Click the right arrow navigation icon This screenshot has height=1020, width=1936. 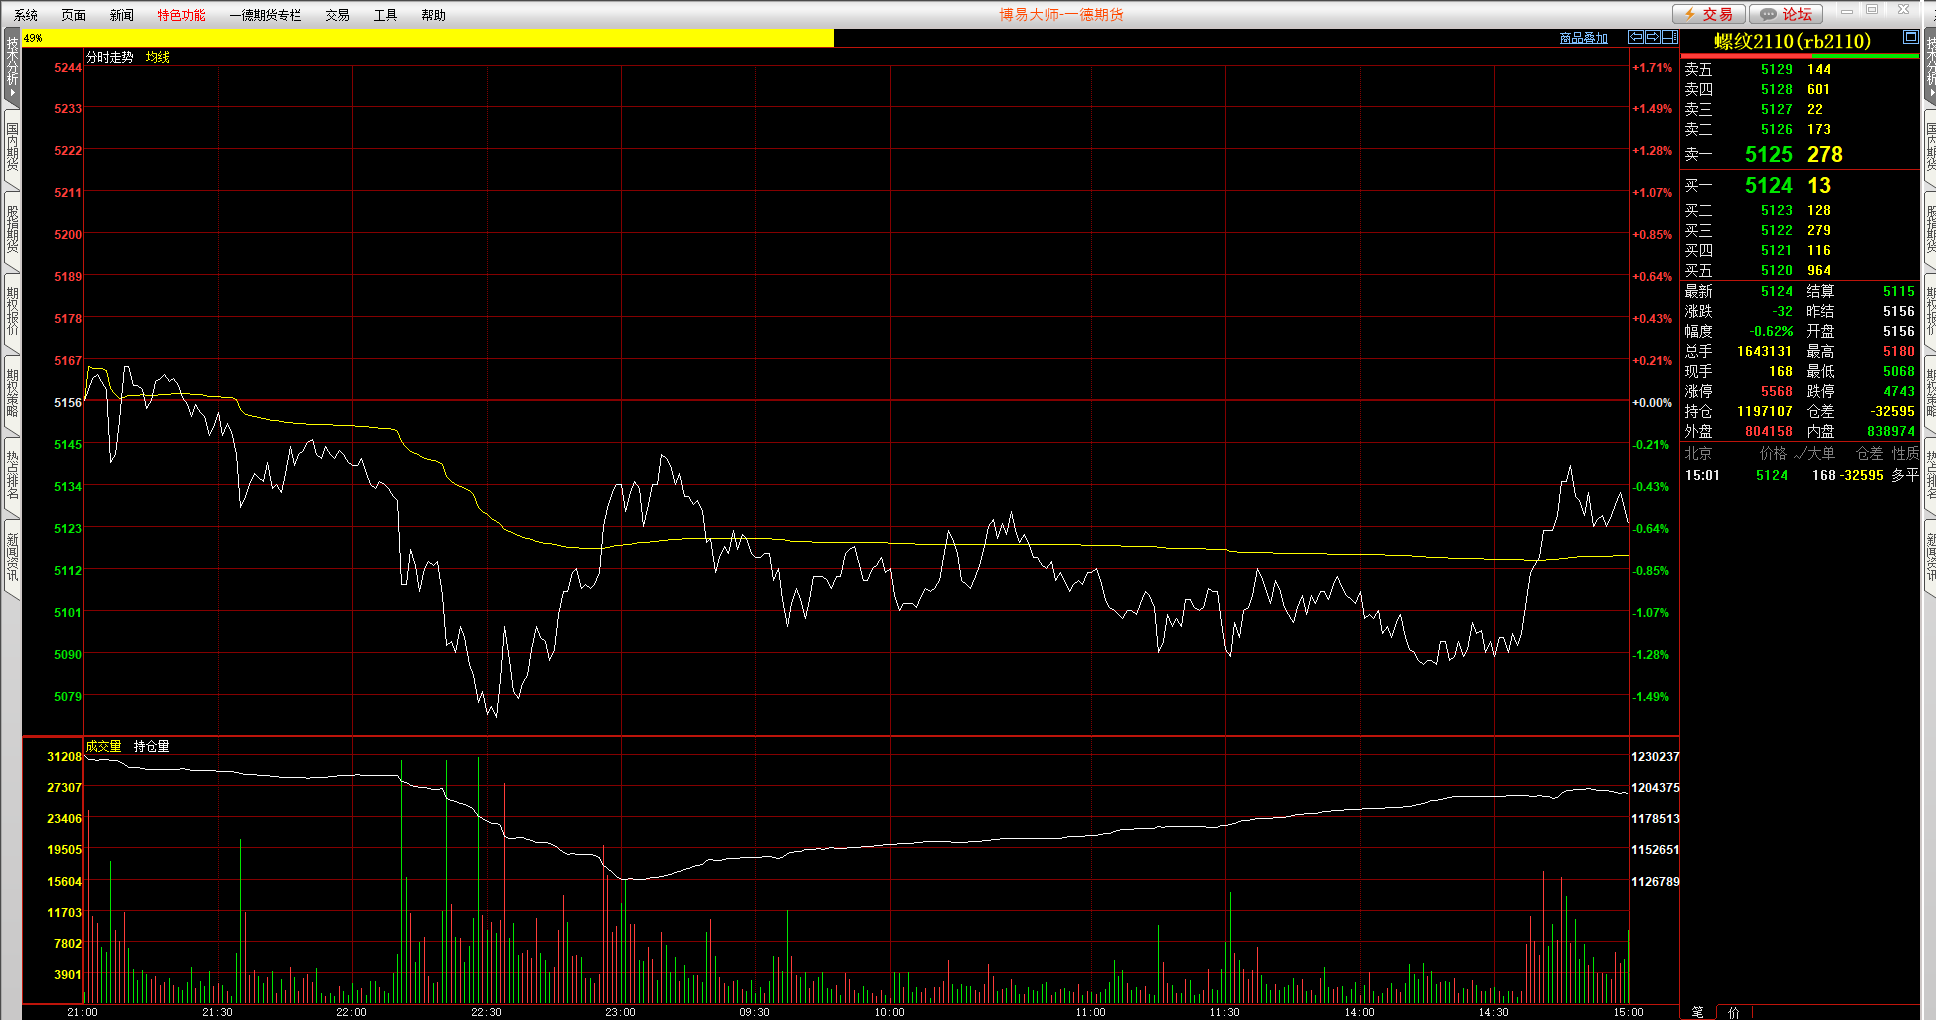pos(1653,37)
